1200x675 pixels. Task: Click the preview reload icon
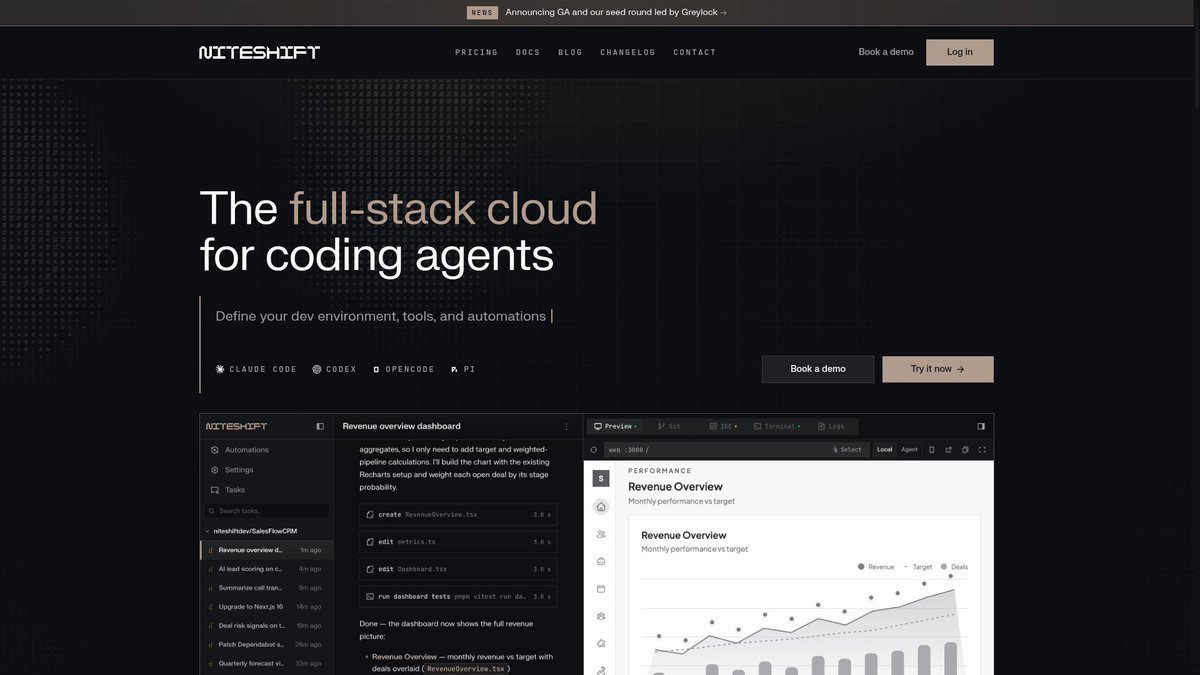594,450
